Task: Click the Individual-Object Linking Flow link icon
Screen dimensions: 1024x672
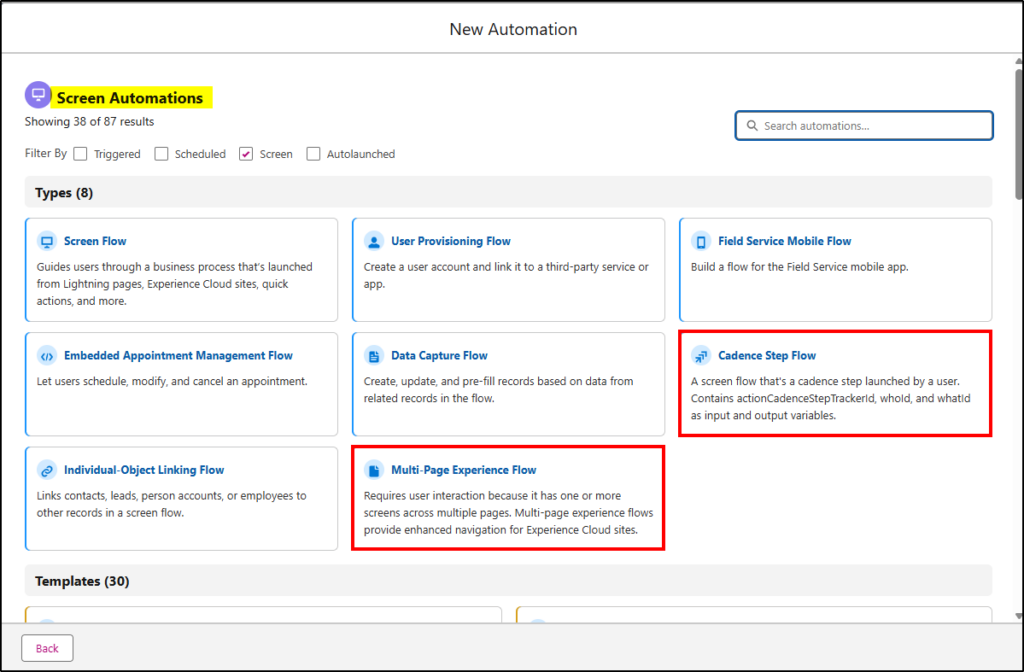Action: point(46,470)
